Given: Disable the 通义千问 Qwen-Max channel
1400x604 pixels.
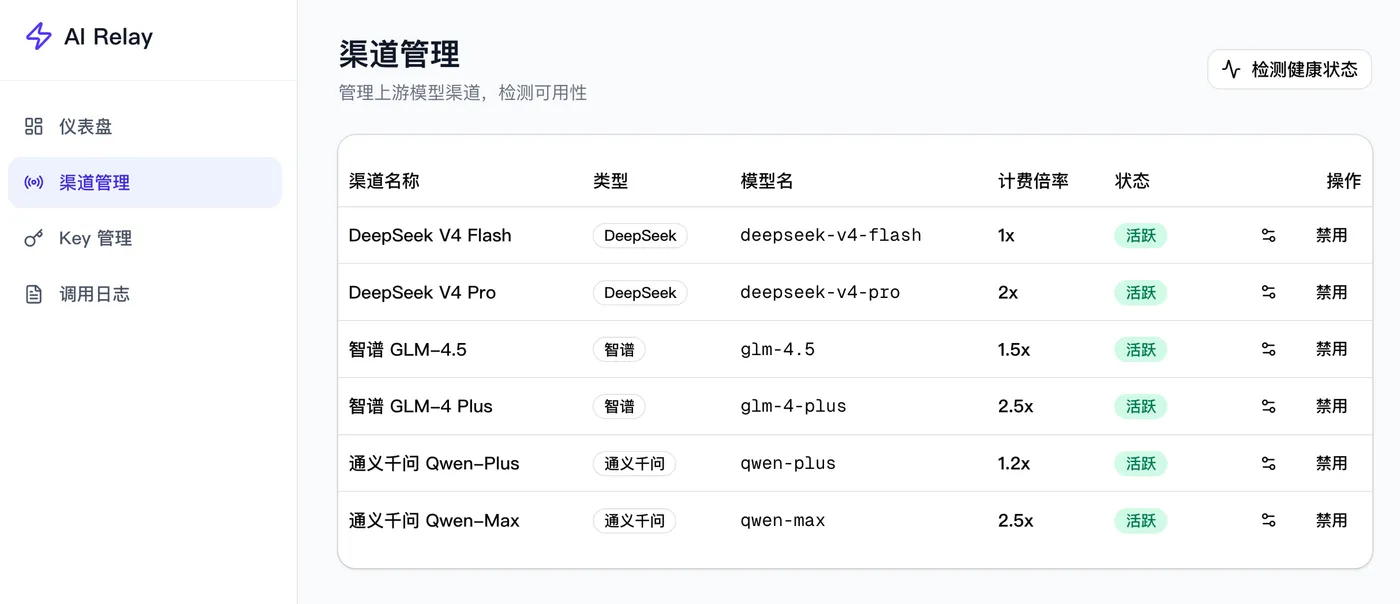Looking at the screenshot, I should 1332,520.
